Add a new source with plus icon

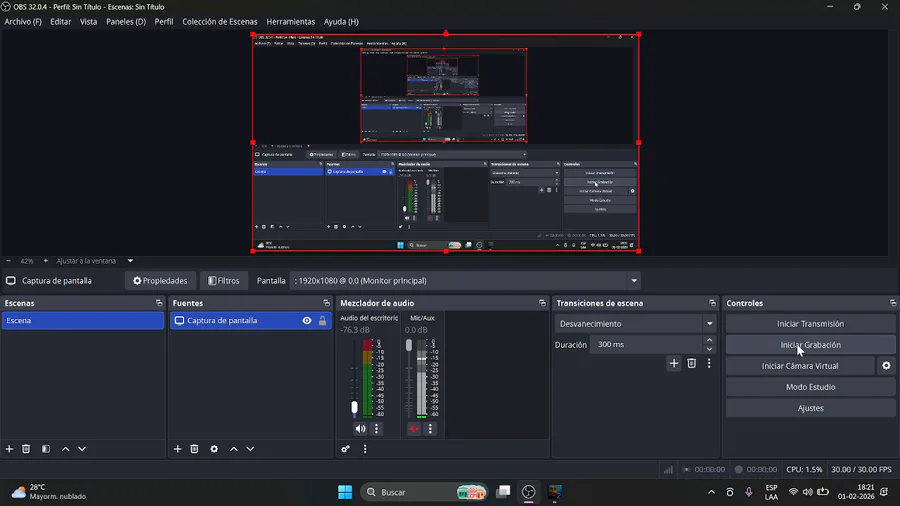(177, 449)
